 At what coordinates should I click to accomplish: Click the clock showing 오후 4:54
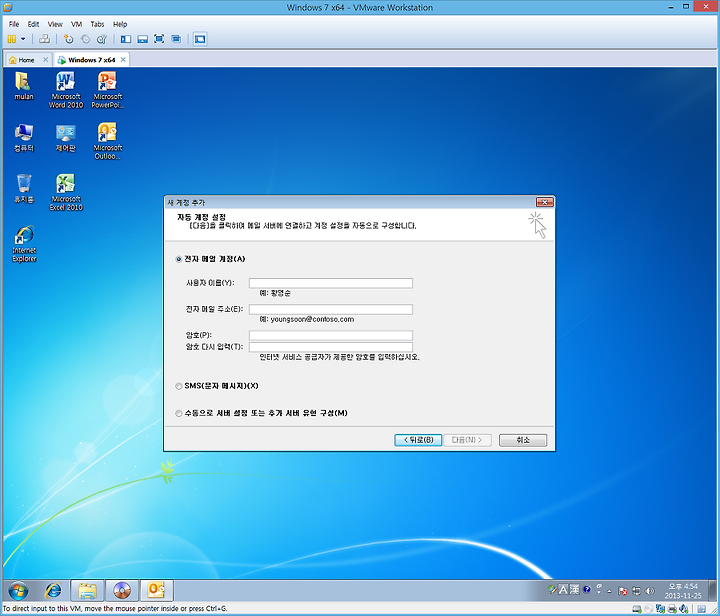pyautogui.click(x=683, y=591)
